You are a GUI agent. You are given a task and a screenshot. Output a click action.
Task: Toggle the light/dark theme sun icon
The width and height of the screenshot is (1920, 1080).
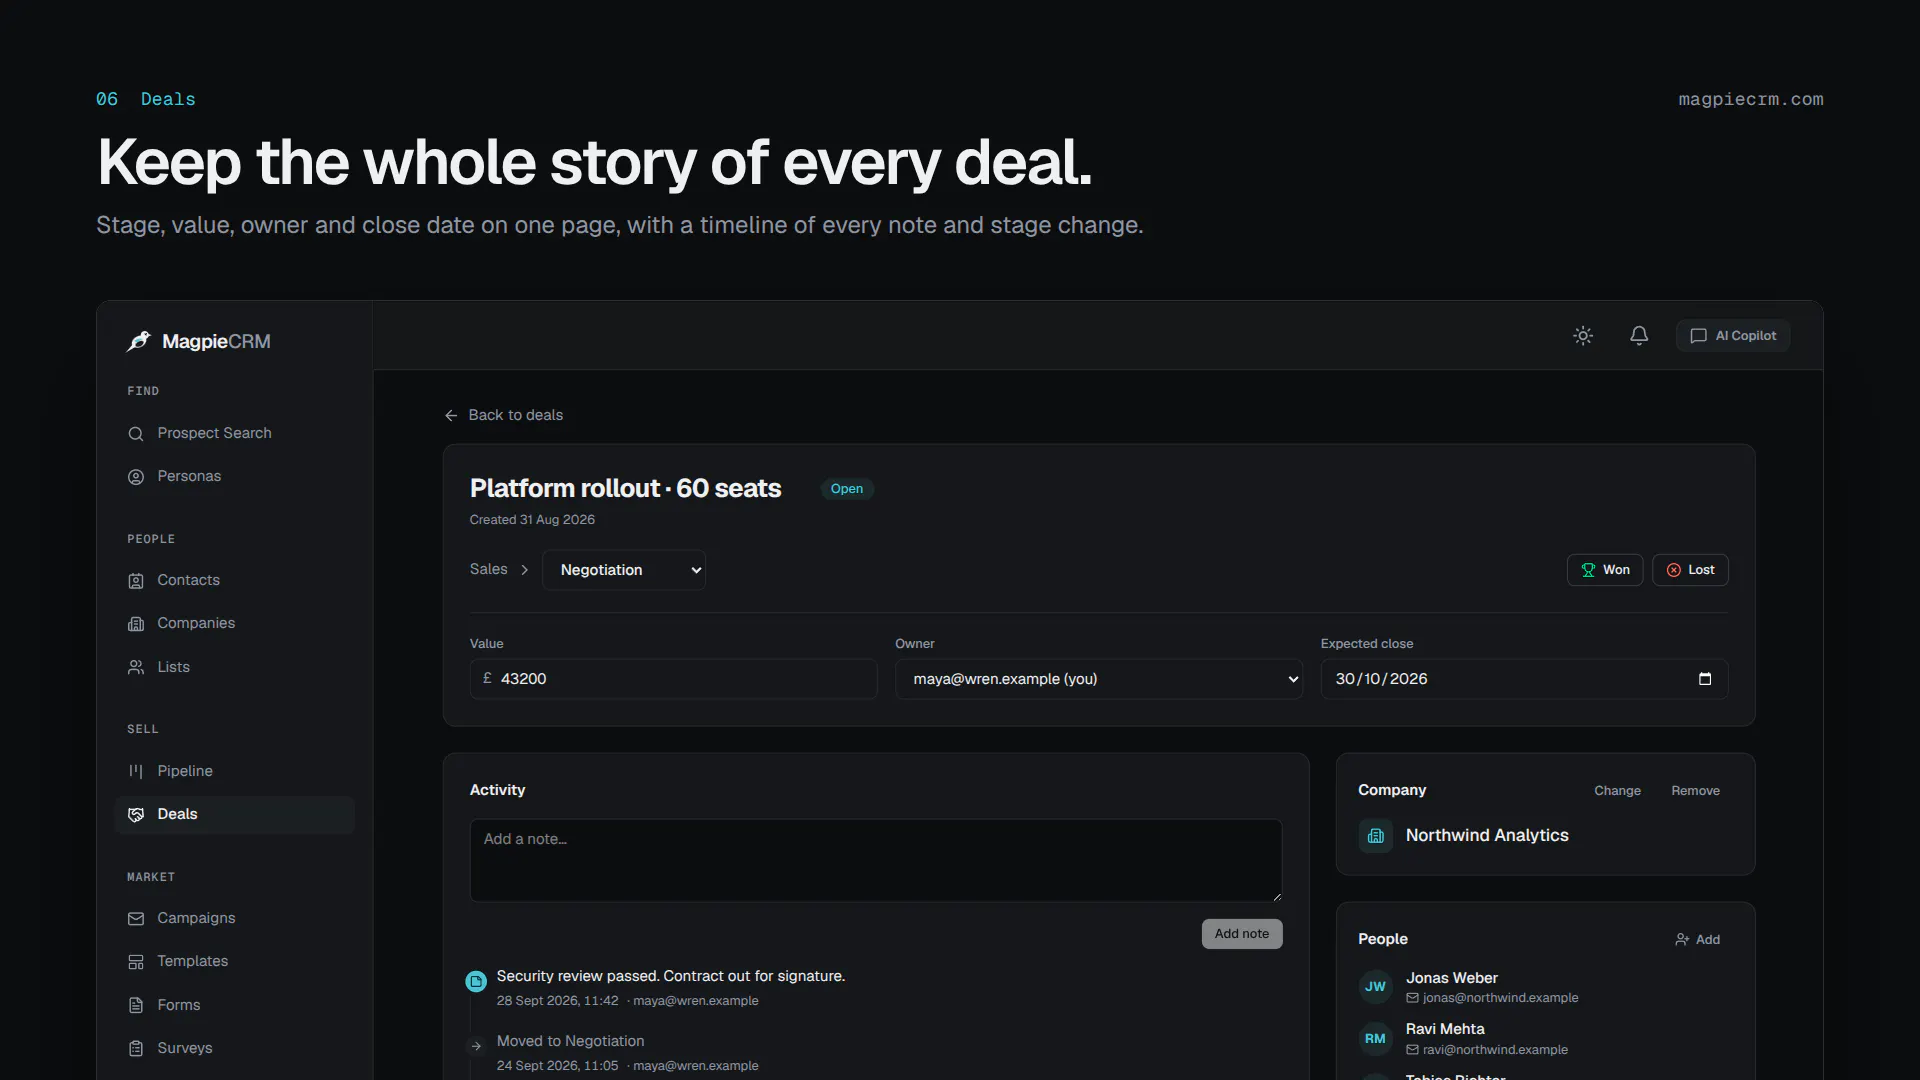pos(1583,336)
